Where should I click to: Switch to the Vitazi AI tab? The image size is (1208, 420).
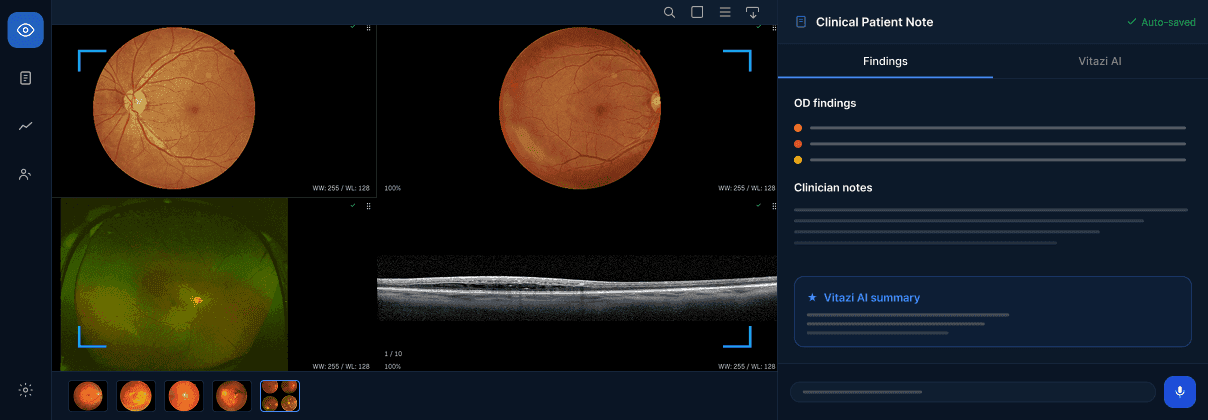tap(1100, 61)
